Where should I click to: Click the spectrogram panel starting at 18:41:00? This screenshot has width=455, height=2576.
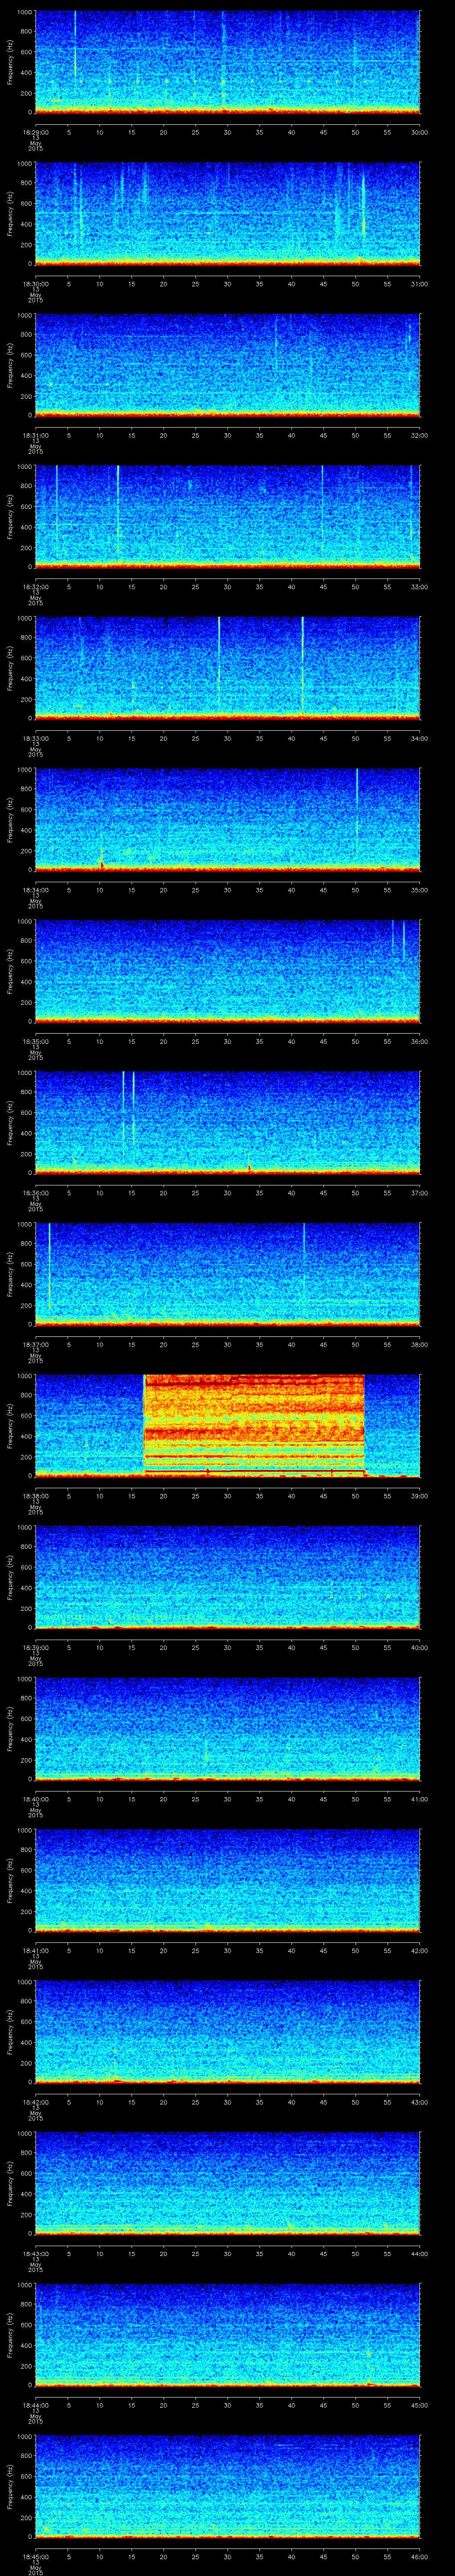click(x=227, y=1880)
